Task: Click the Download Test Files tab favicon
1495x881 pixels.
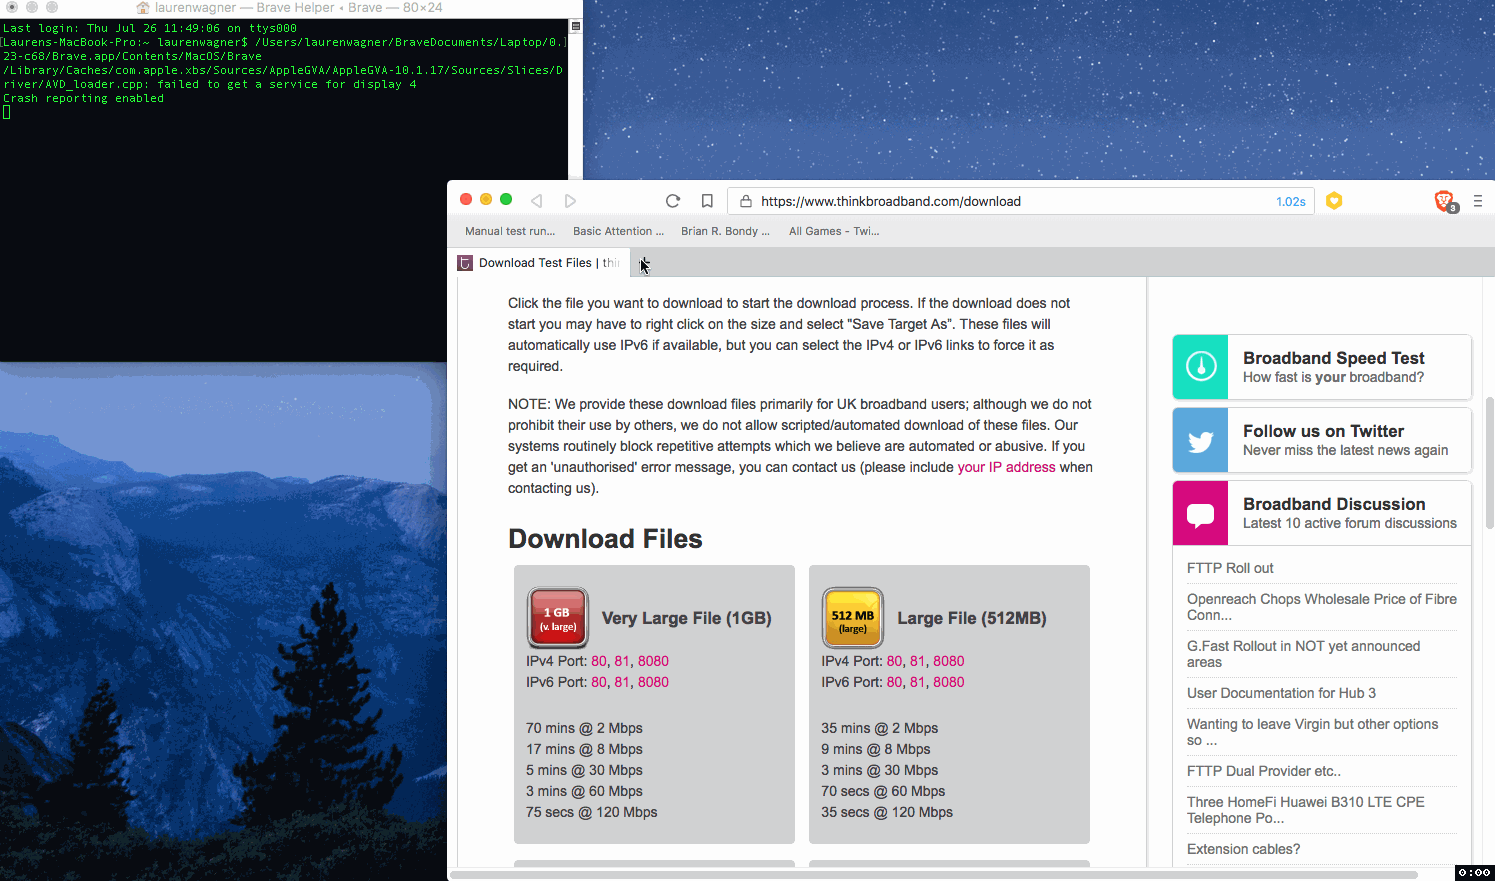Action: [x=465, y=263]
